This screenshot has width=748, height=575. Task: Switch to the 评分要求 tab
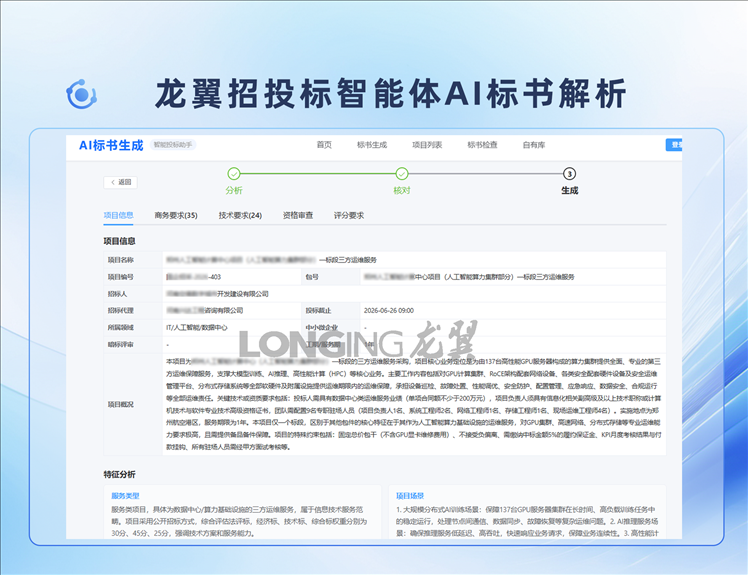click(x=349, y=215)
